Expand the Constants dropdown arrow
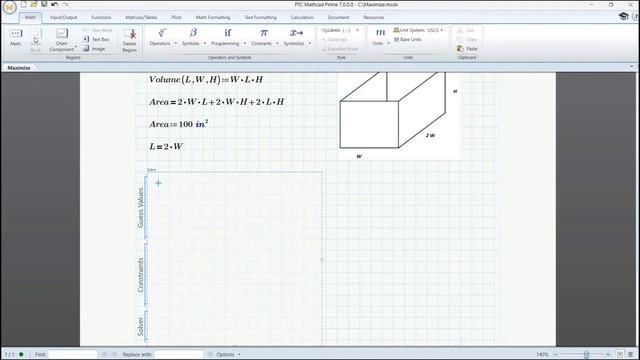Screen dimensions: 640x360 [x=277, y=43]
